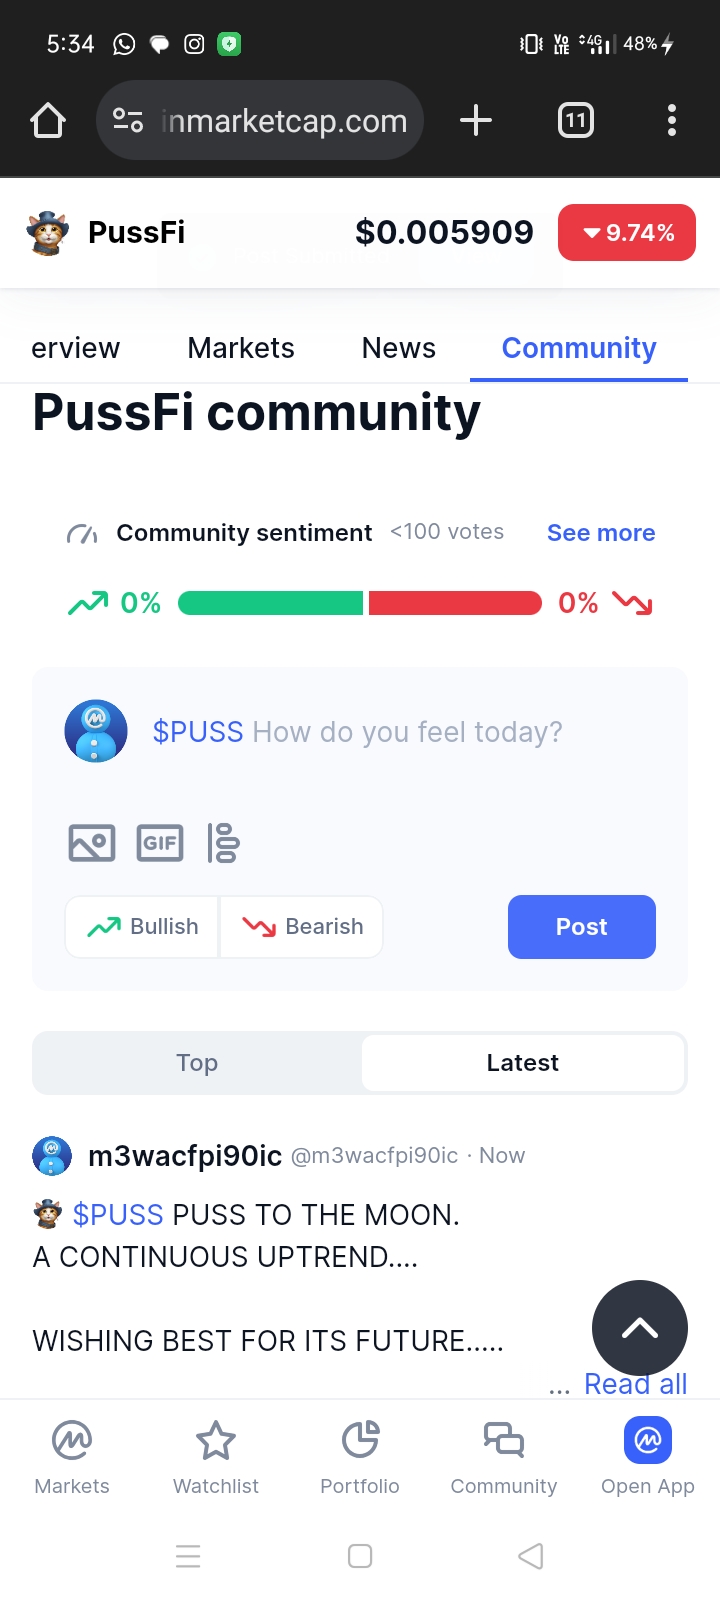This screenshot has height=1600, width=720.
Task: Switch the feed to Latest posts
Action: click(x=523, y=1063)
